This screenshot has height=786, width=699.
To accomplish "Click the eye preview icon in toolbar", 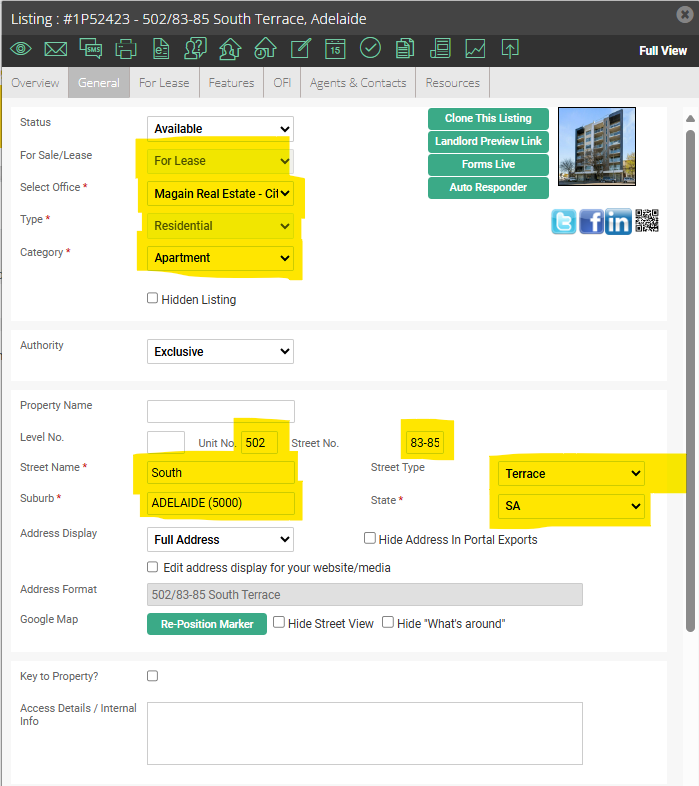I will pos(21,48).
